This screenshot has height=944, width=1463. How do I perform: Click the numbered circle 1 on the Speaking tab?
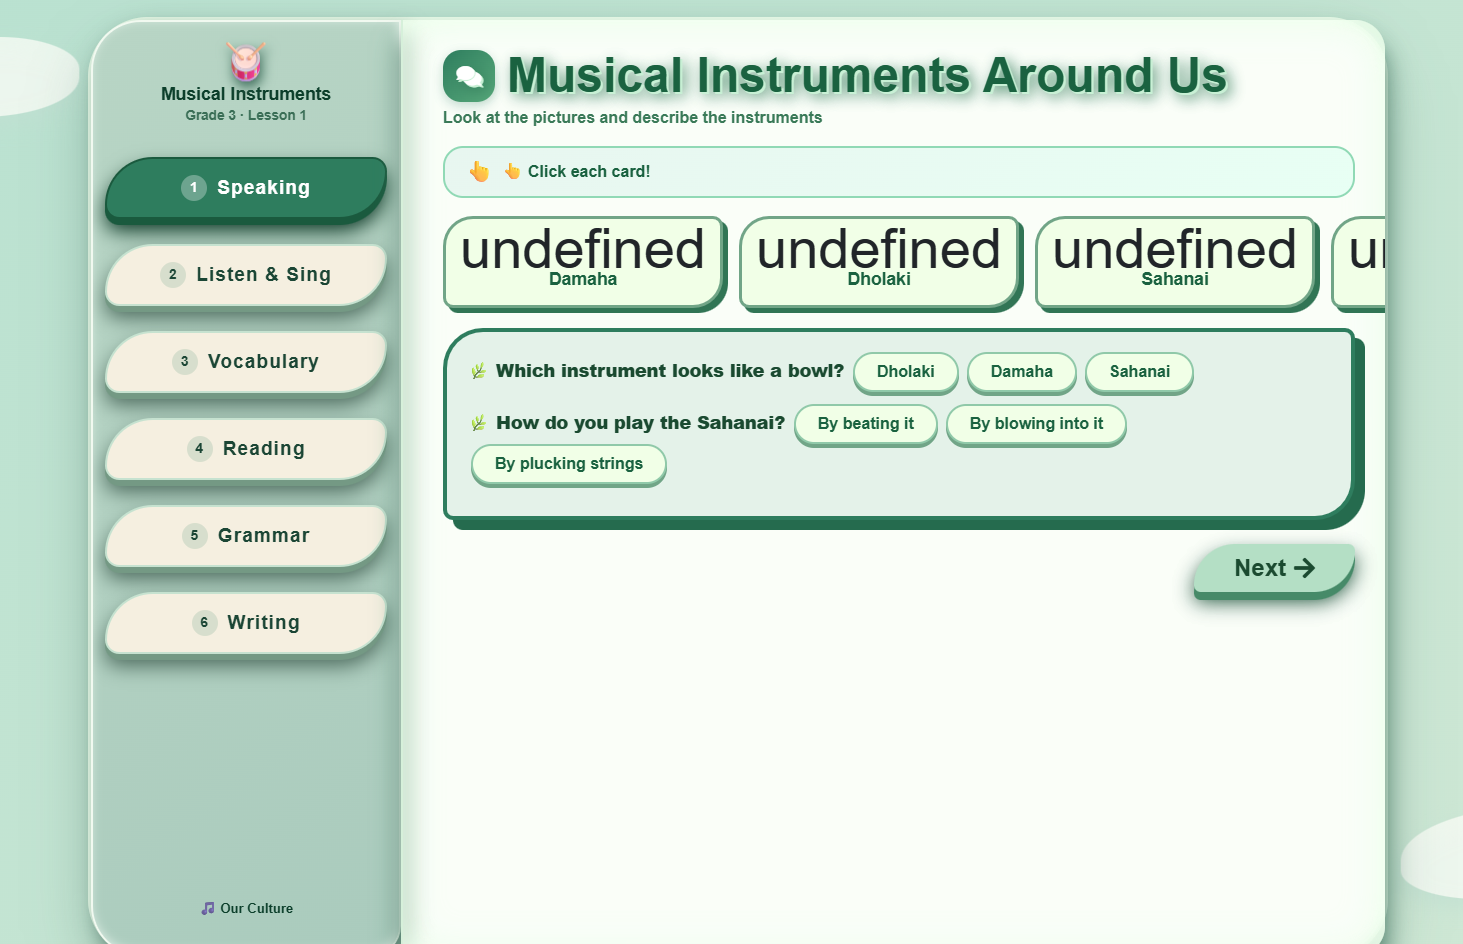[193, 187]
